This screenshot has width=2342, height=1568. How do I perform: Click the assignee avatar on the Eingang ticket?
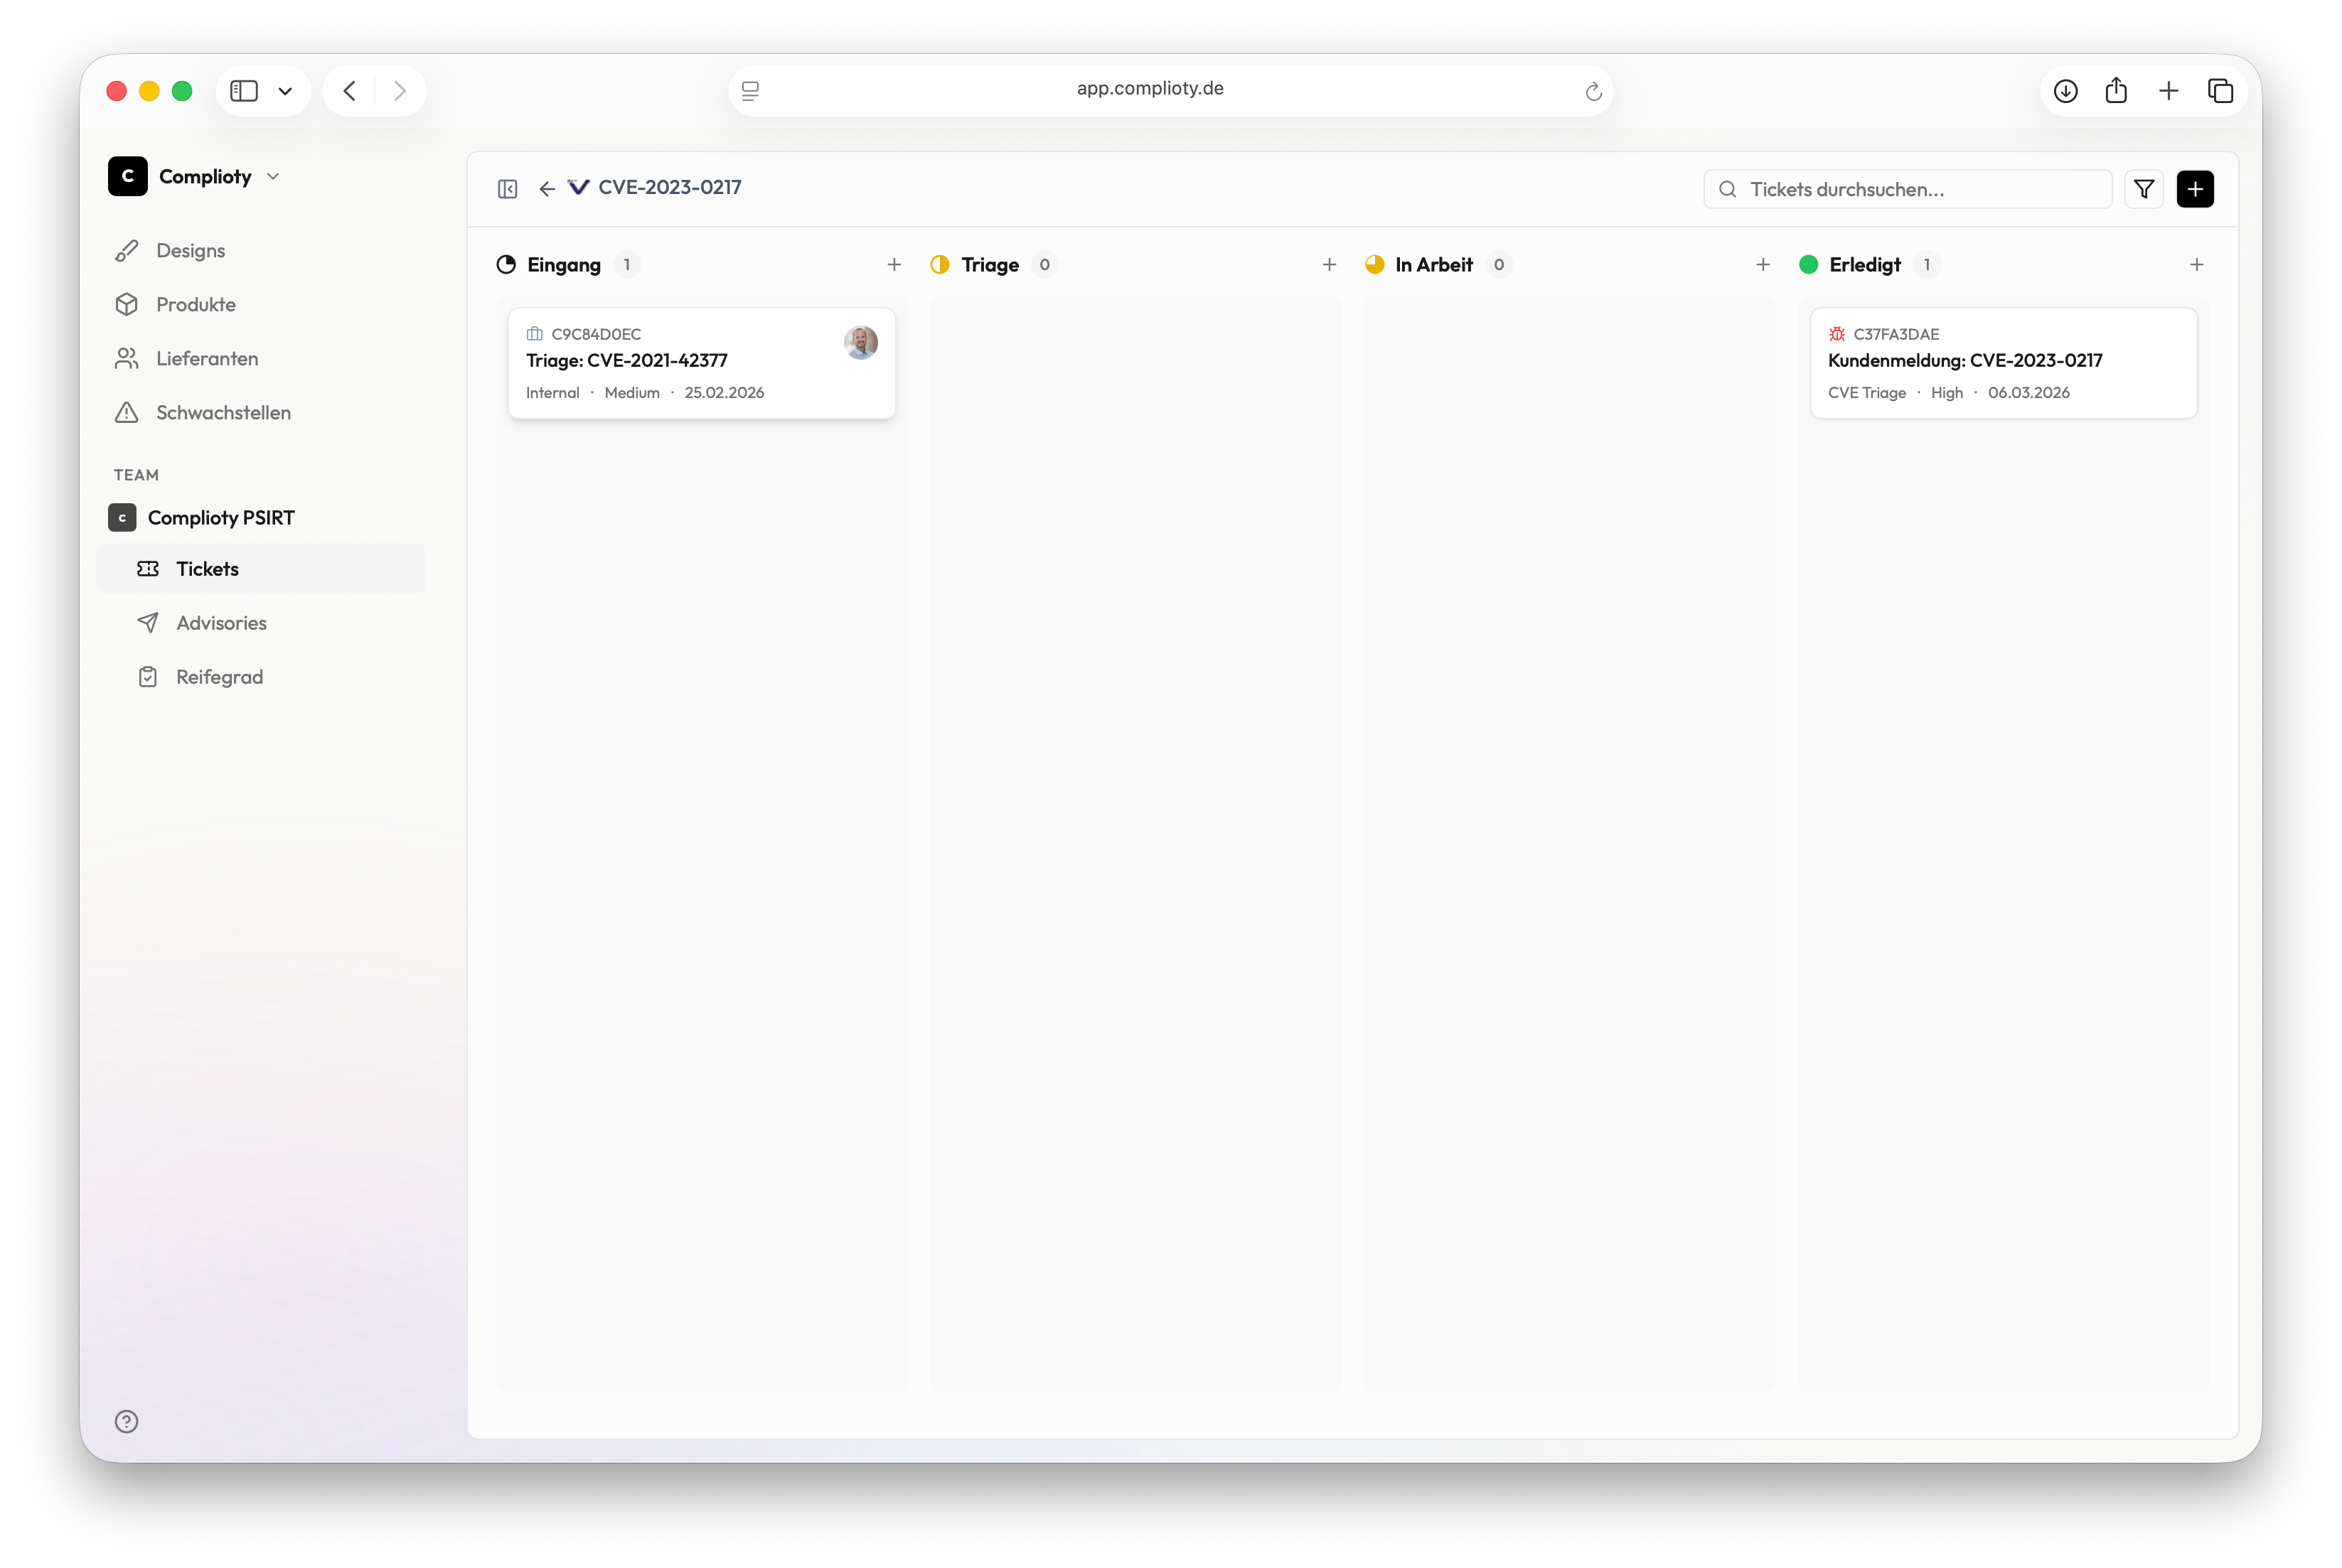[860, 342]
